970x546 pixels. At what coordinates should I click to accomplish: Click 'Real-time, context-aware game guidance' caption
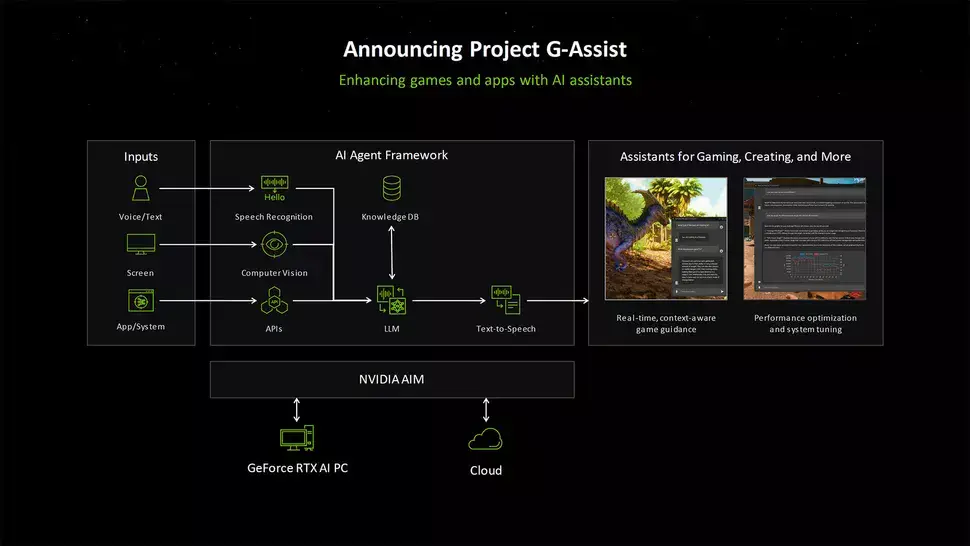coord(666,323)
